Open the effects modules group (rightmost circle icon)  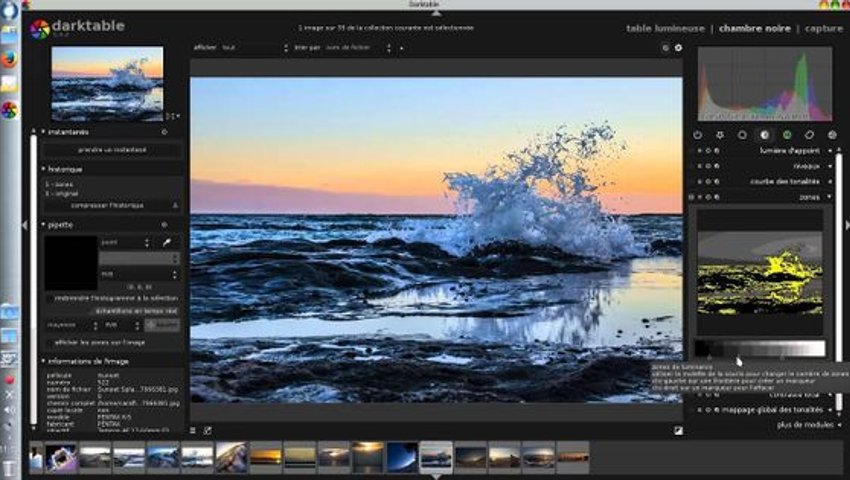pos(832,135)
